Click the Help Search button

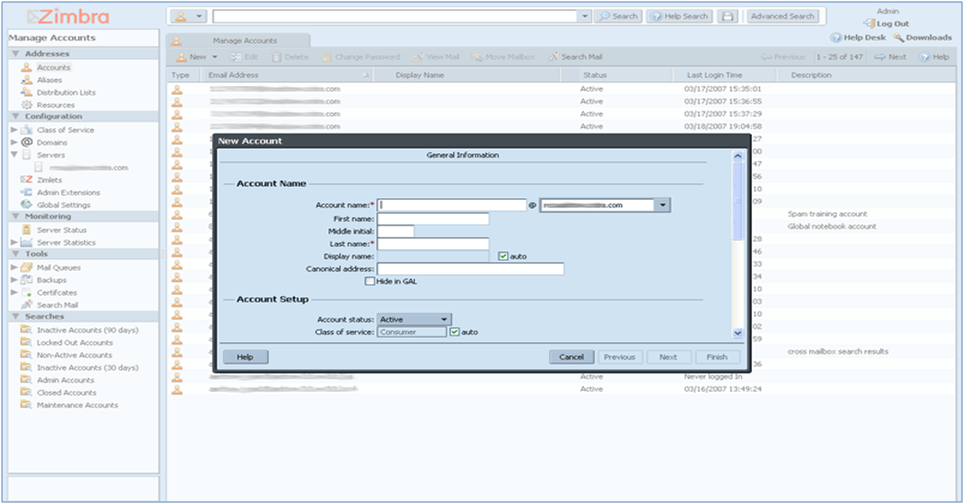679,17
